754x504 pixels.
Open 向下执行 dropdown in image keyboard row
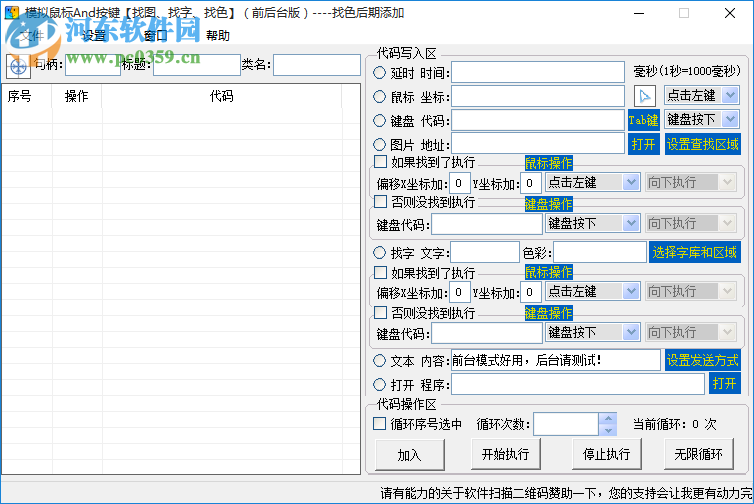coord(727,223)
